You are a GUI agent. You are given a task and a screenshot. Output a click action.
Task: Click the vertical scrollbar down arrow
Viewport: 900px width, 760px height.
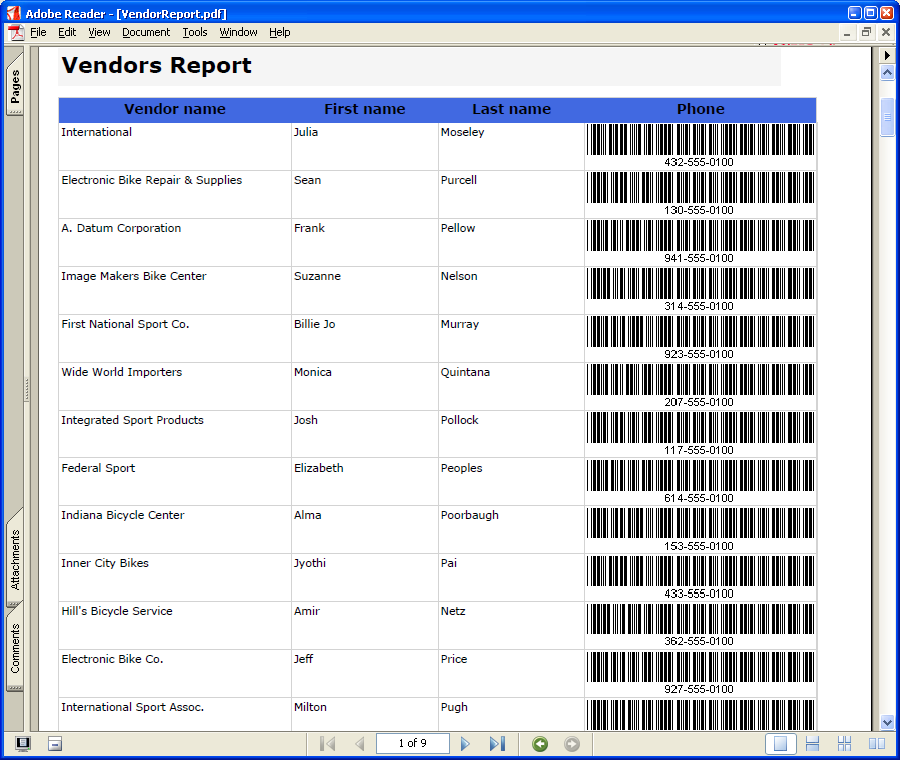887,722
